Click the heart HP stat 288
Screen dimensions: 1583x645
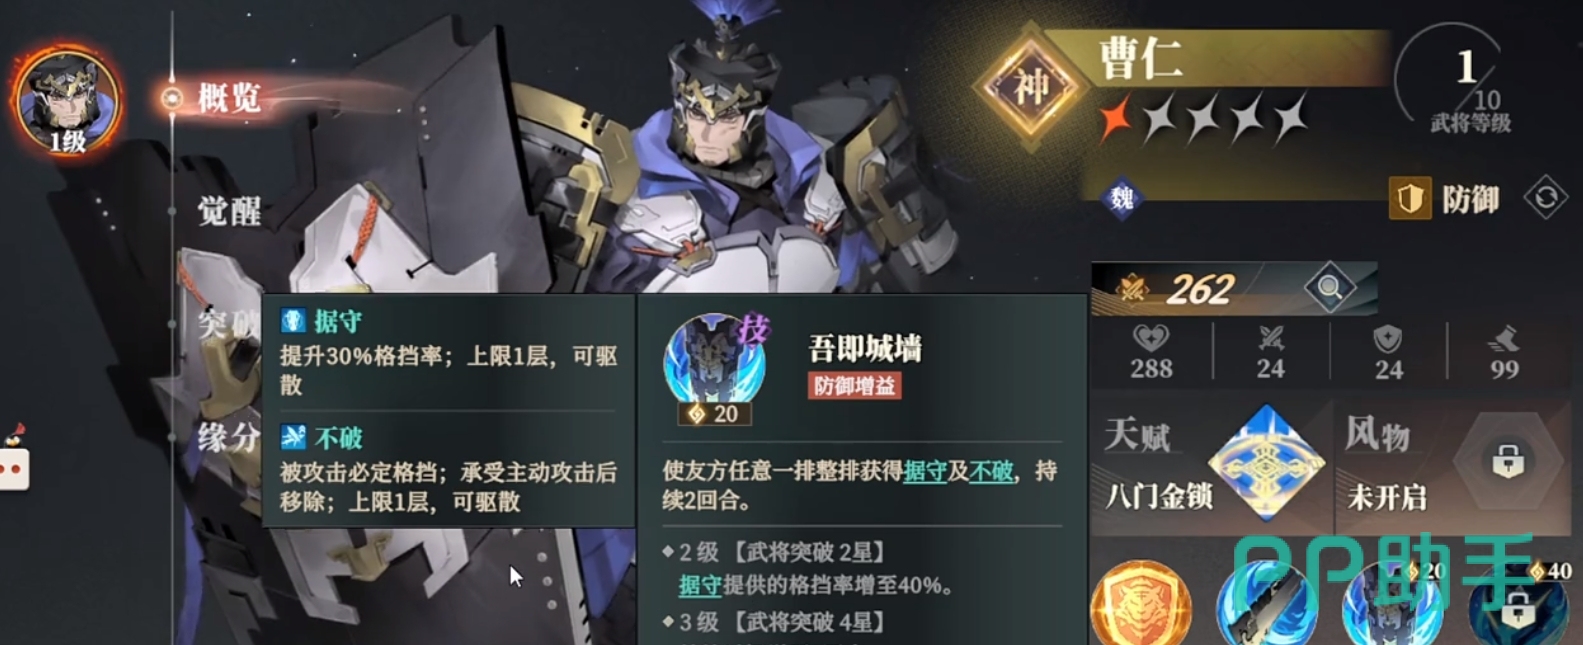[x=1151, y=353]
